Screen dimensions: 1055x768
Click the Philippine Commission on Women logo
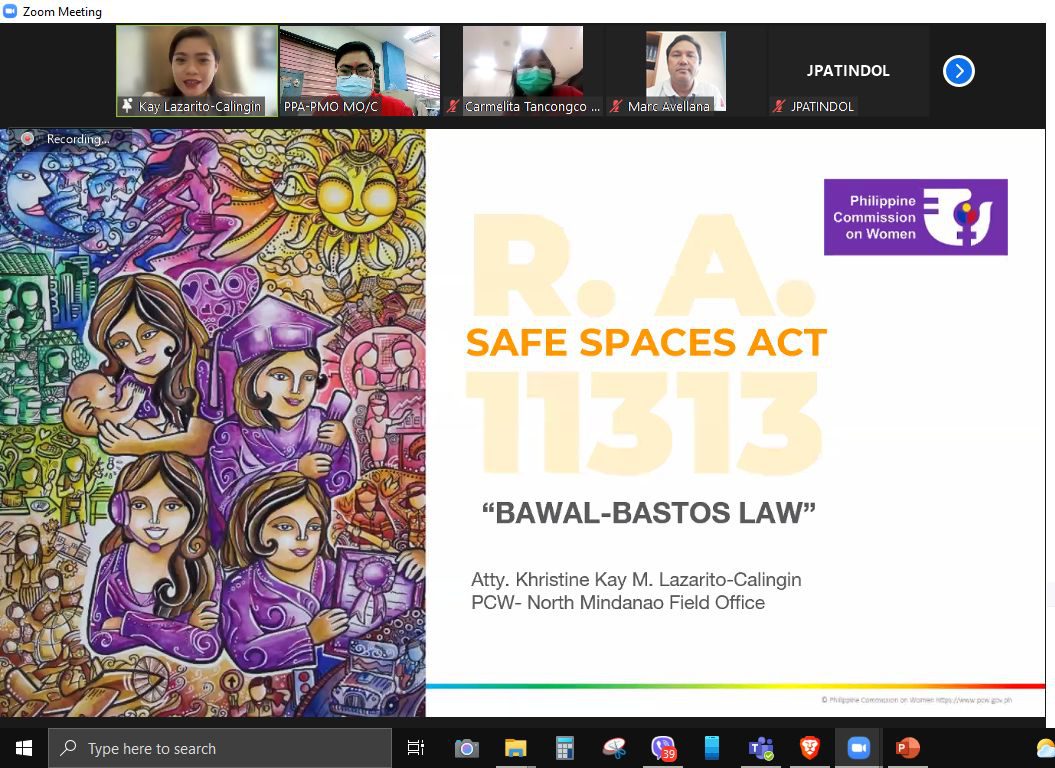[x=915, y=217]
